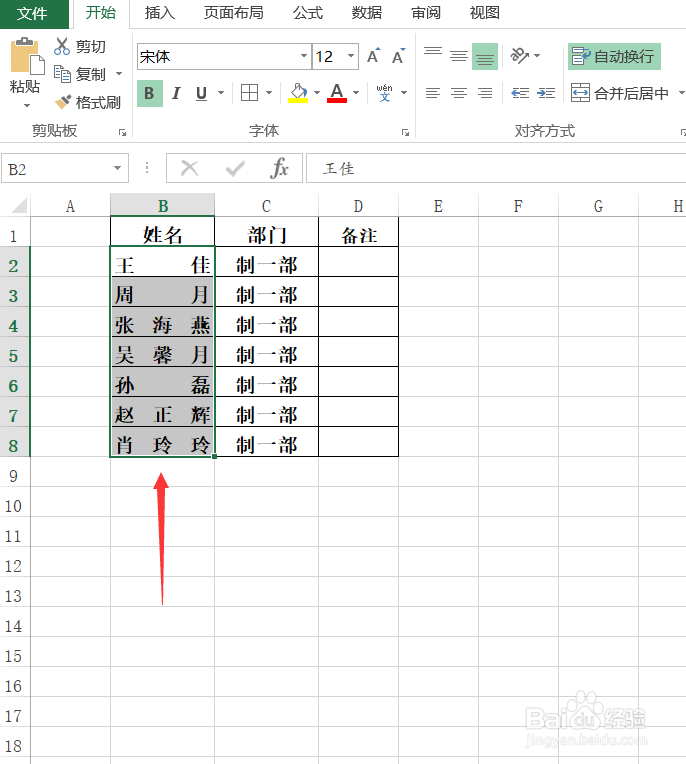Click the select-all corner triangle
The image size is (686, 764).
coord(19,206)
